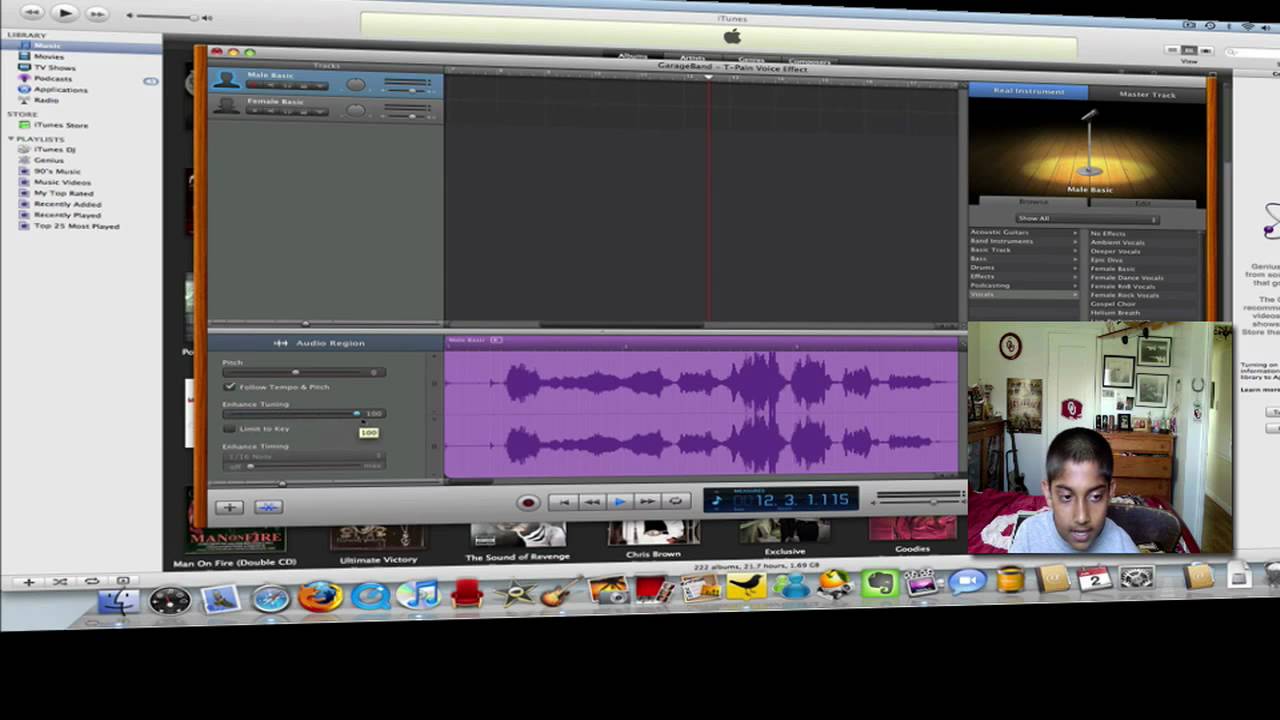The image size is (1280, 720).
Task: Select Movies in iTunes library sidebar
Action: (x=48, y=57)
